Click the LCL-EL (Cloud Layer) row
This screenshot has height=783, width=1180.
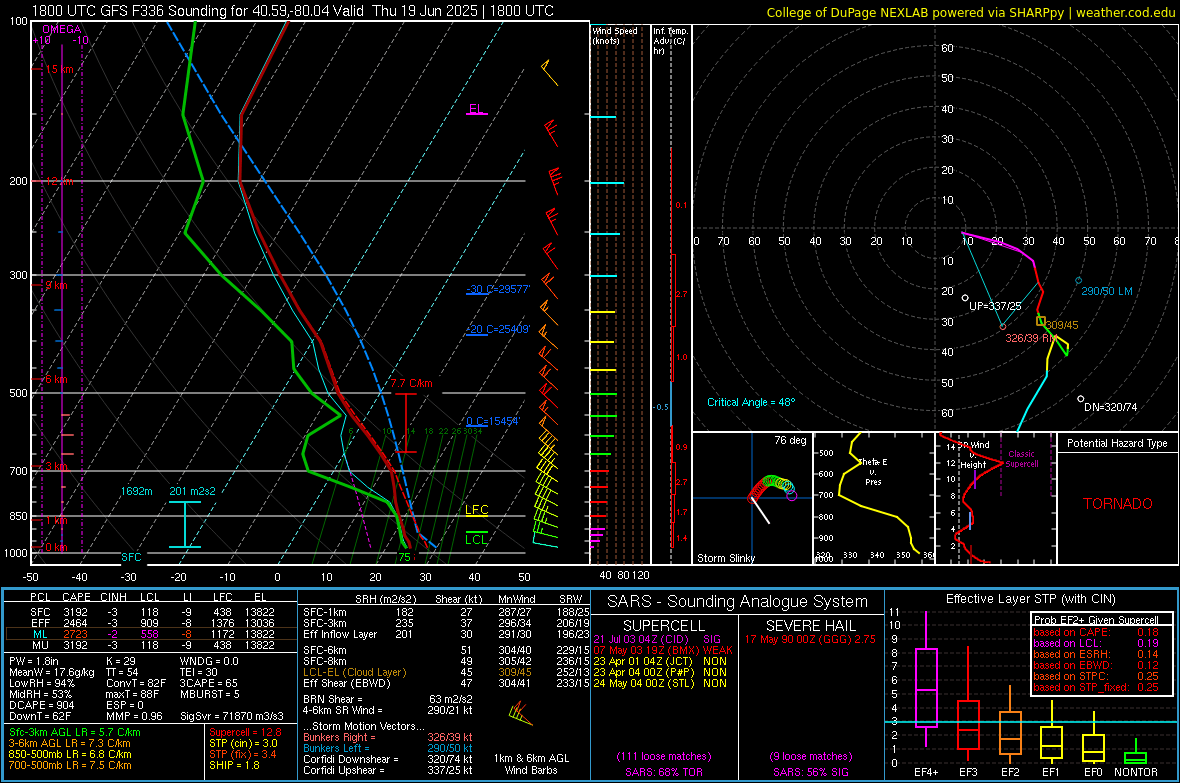coord(447,672)
